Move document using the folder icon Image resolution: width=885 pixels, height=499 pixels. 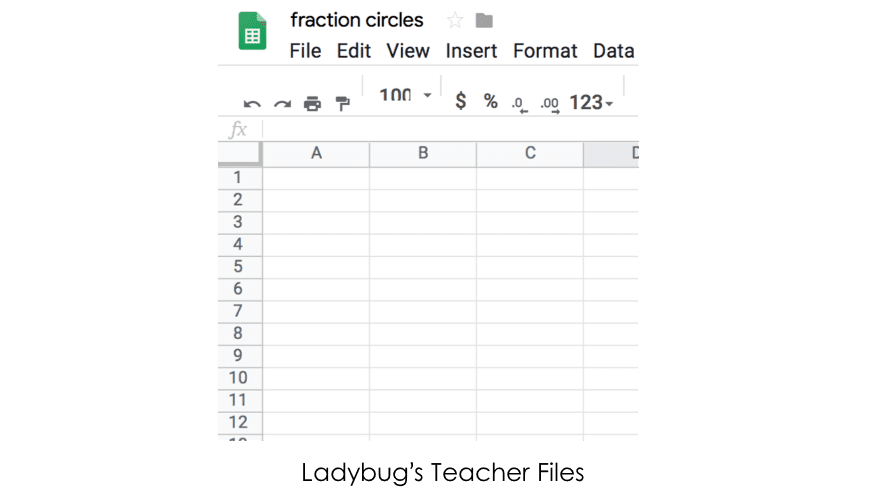pyautogui.click(x=484, y=21)
